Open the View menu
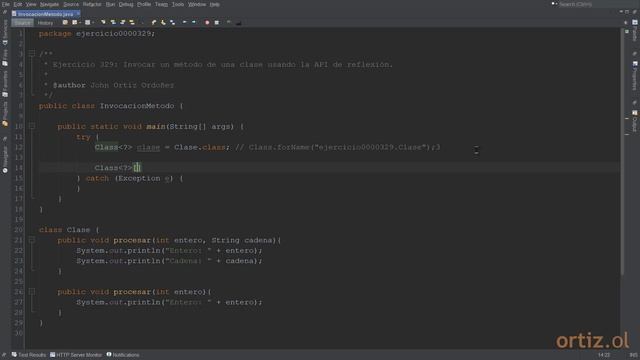The width and height of the screenshot is (640, 360). click(x=31, y=4)
